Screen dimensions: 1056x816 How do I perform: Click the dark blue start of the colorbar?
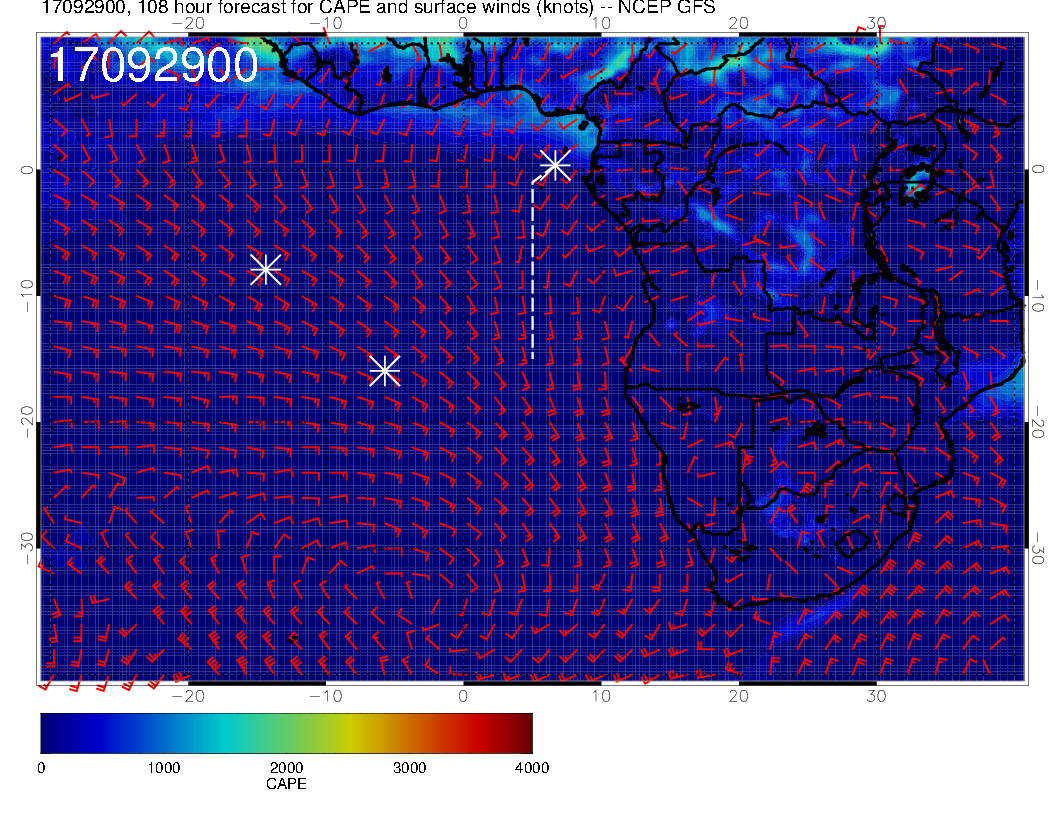53,733
